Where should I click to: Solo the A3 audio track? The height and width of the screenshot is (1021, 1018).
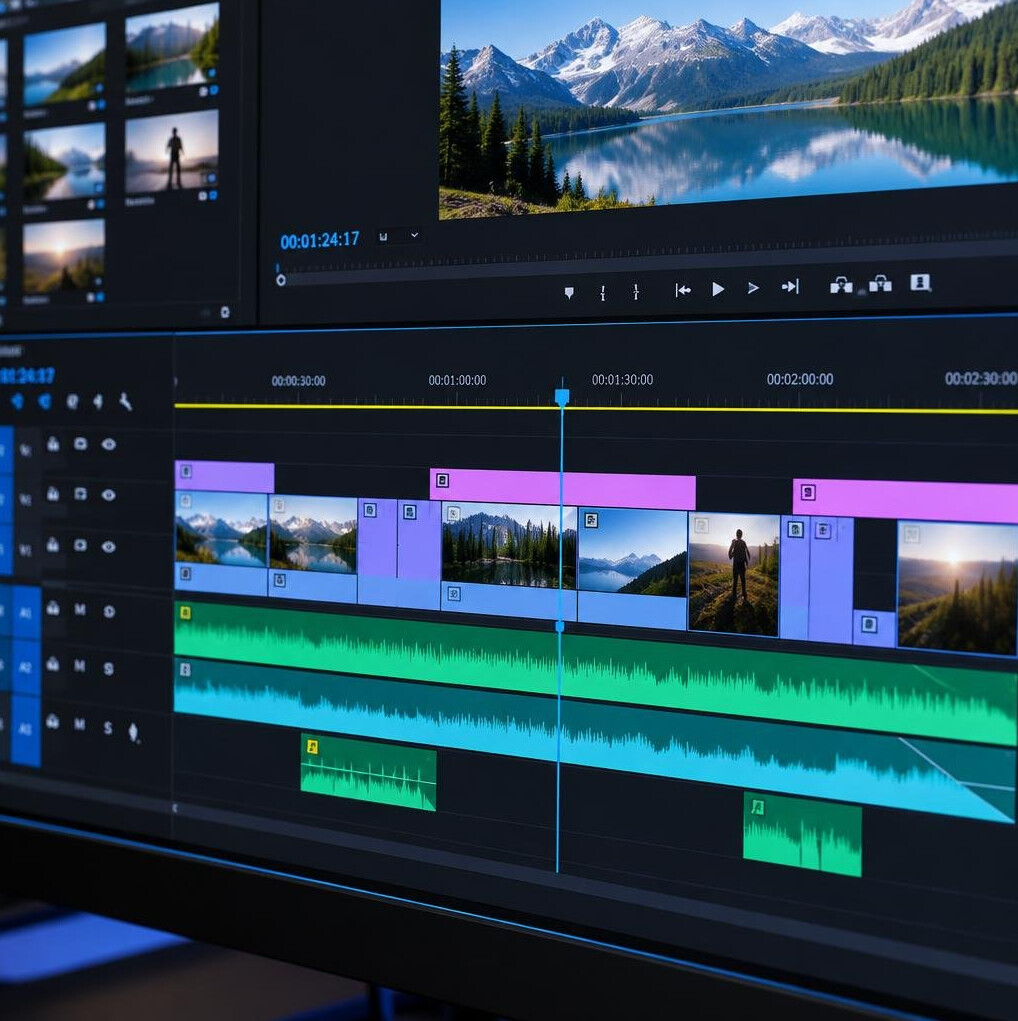(x=108, y=727)
